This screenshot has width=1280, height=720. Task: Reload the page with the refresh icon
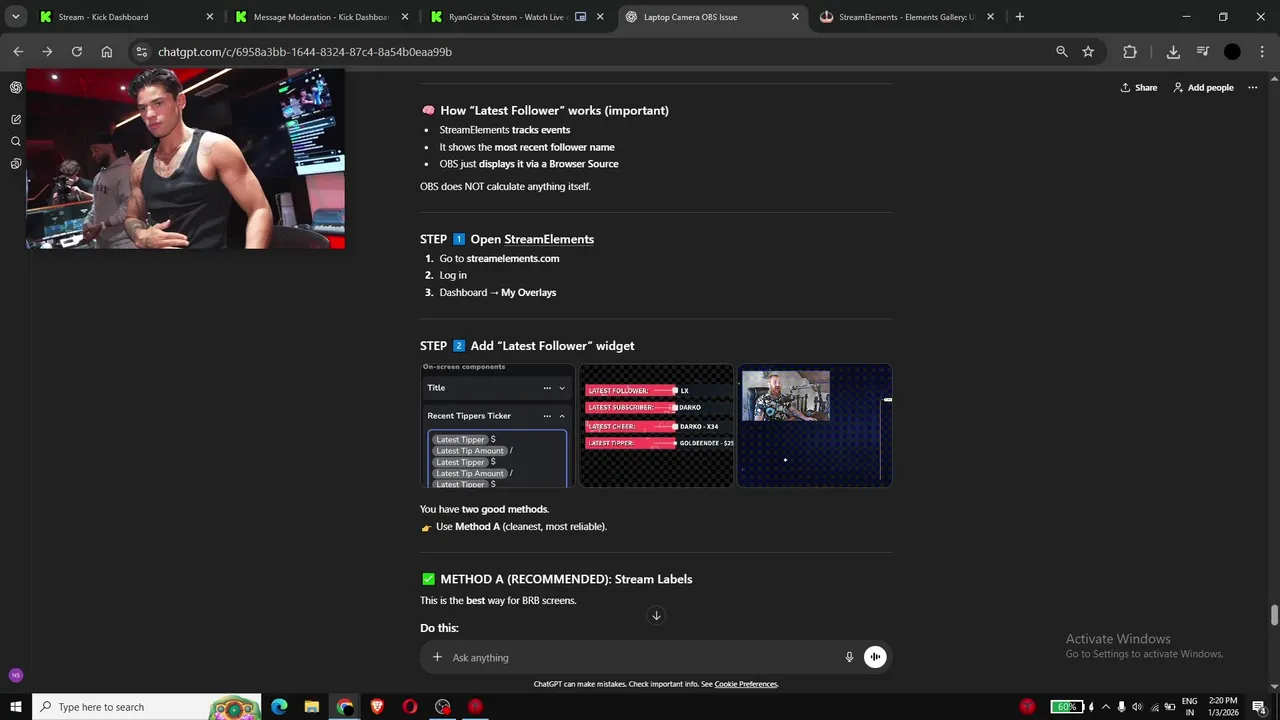[x=77, y=52]
